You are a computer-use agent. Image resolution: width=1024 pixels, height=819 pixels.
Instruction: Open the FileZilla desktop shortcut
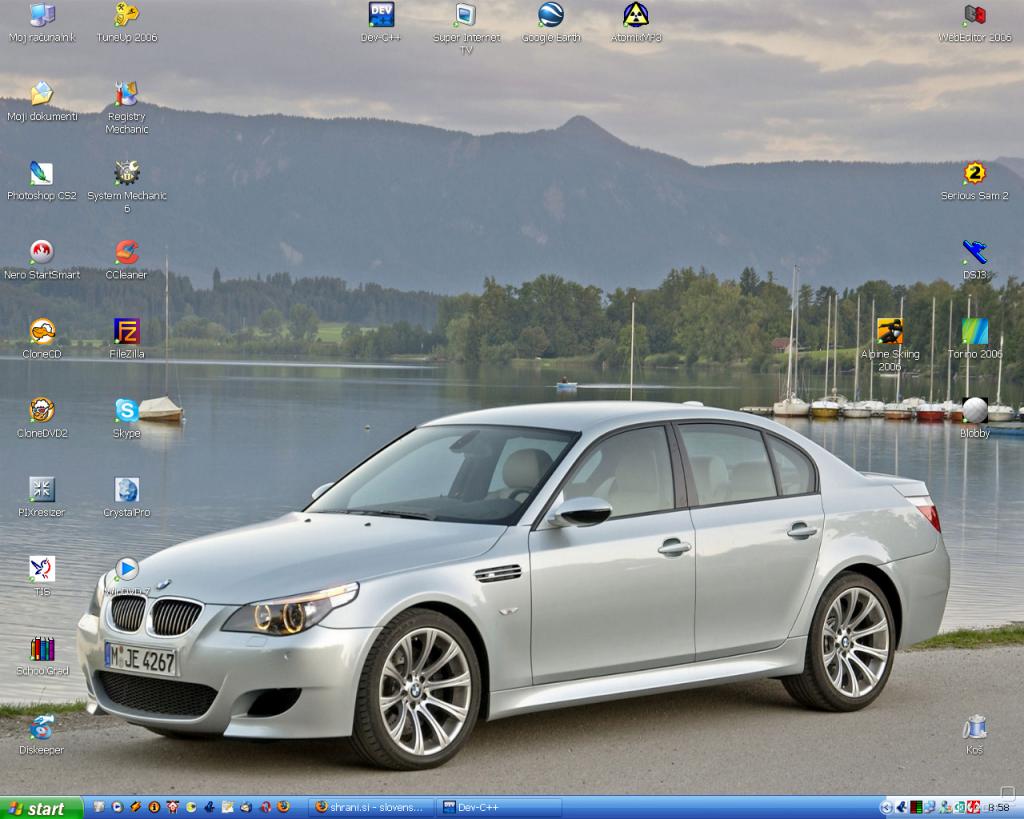(127, 339)
